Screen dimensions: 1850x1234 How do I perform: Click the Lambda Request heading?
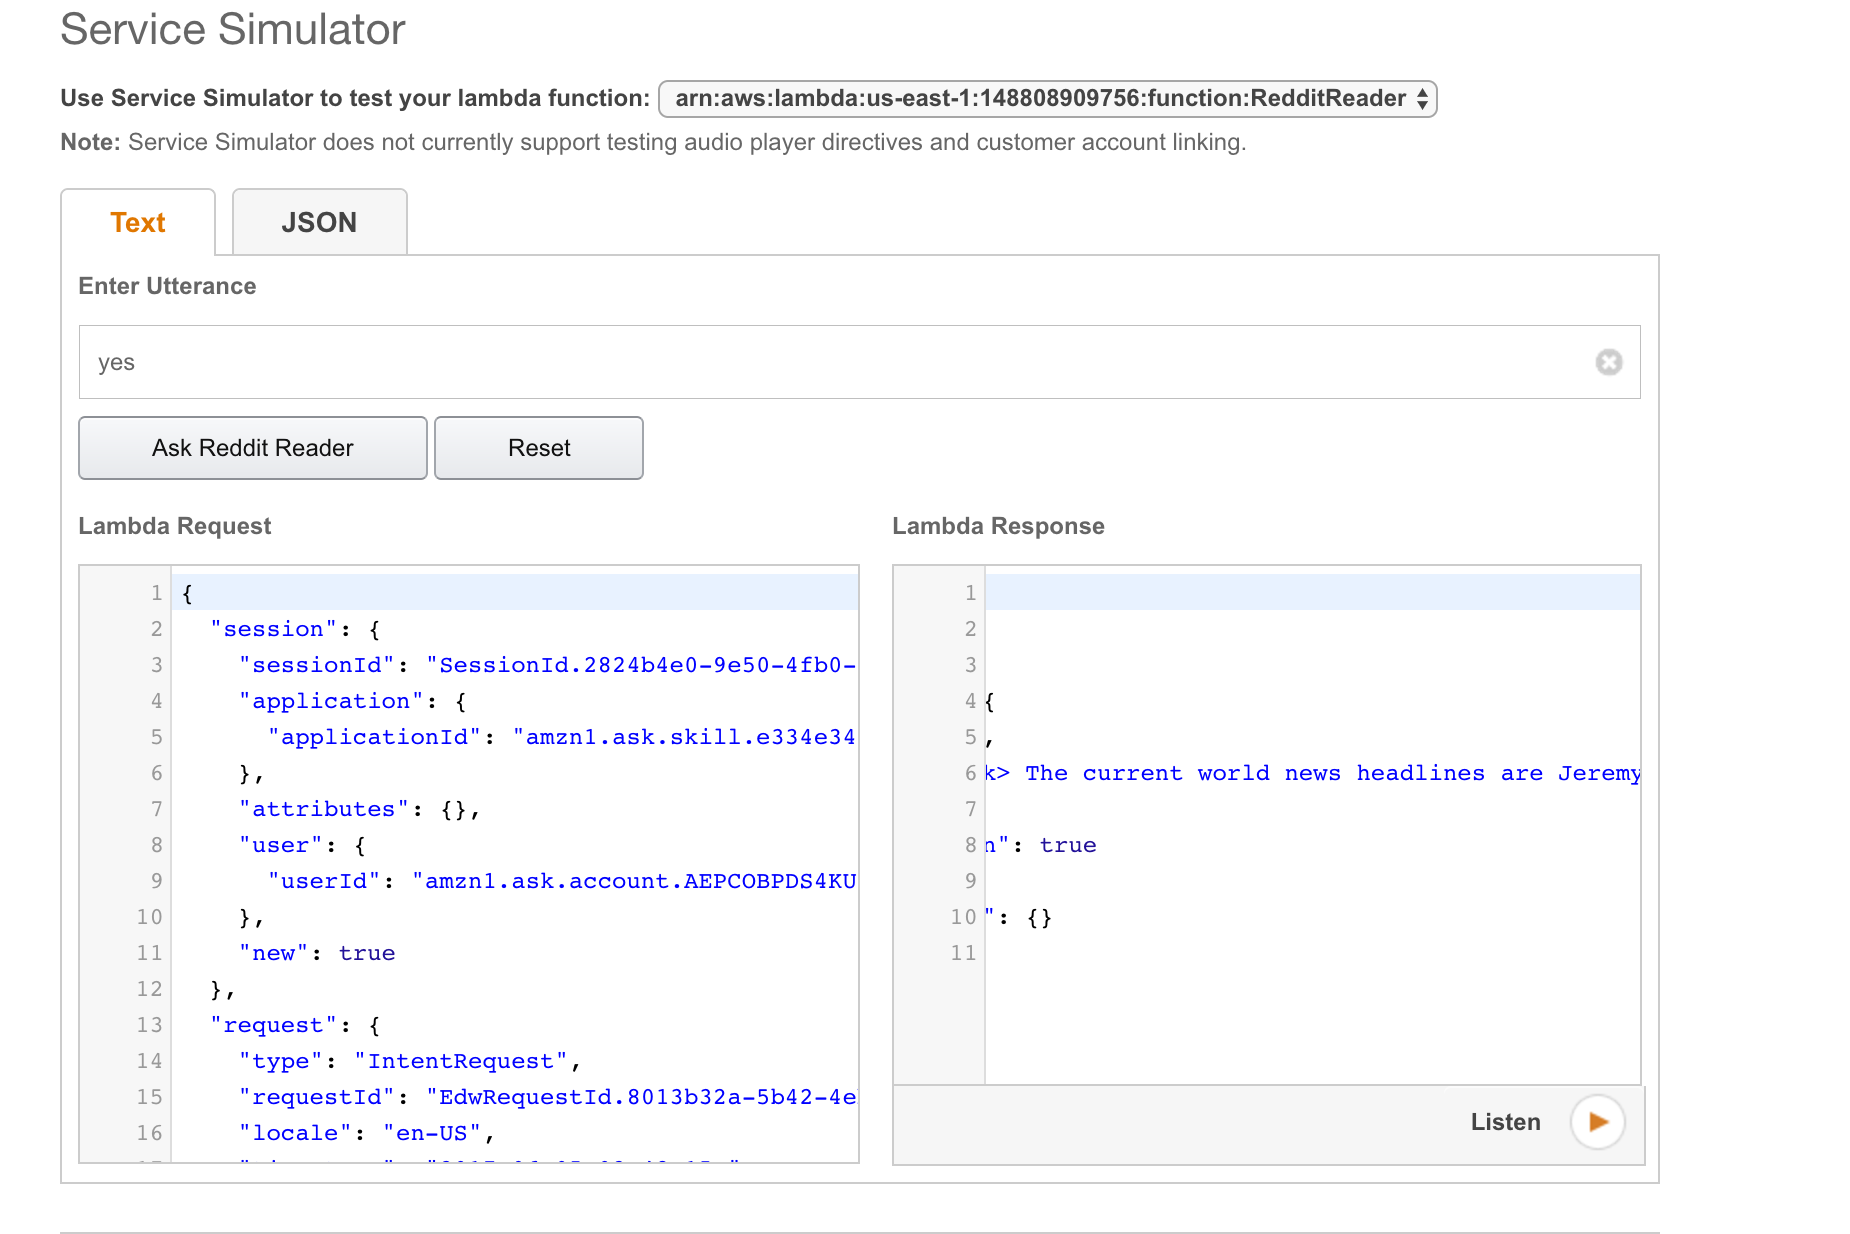click(175, 526)
